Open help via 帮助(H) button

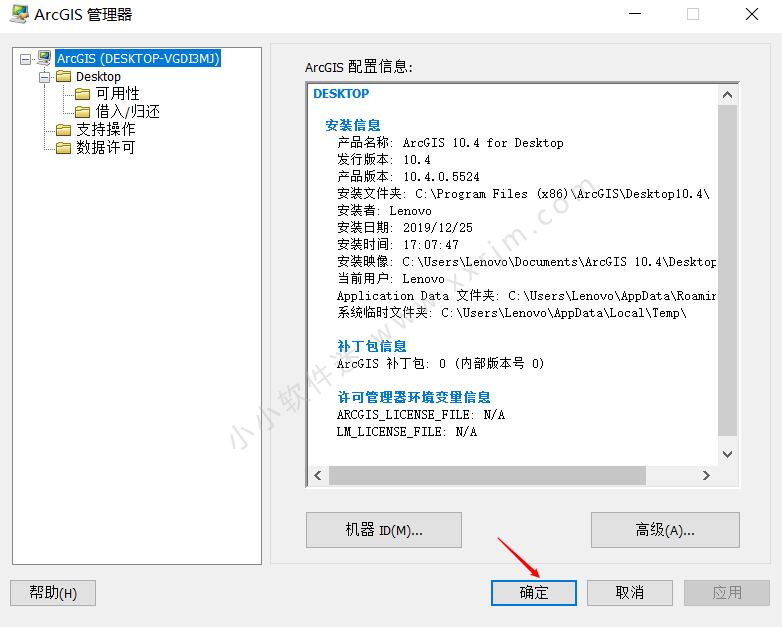(x=53, y=593)
